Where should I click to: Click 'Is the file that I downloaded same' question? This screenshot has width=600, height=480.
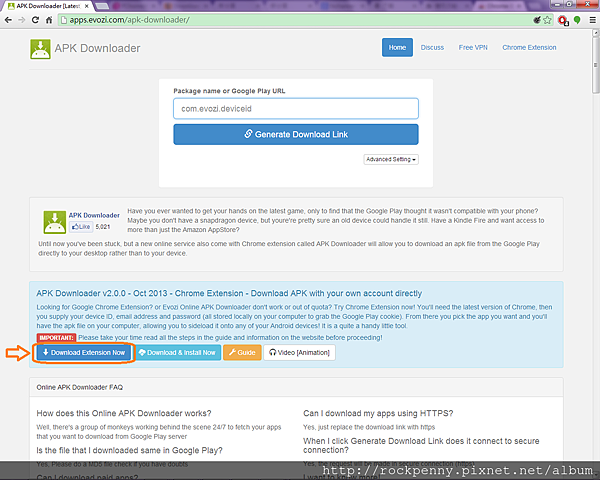pos(129,451)
